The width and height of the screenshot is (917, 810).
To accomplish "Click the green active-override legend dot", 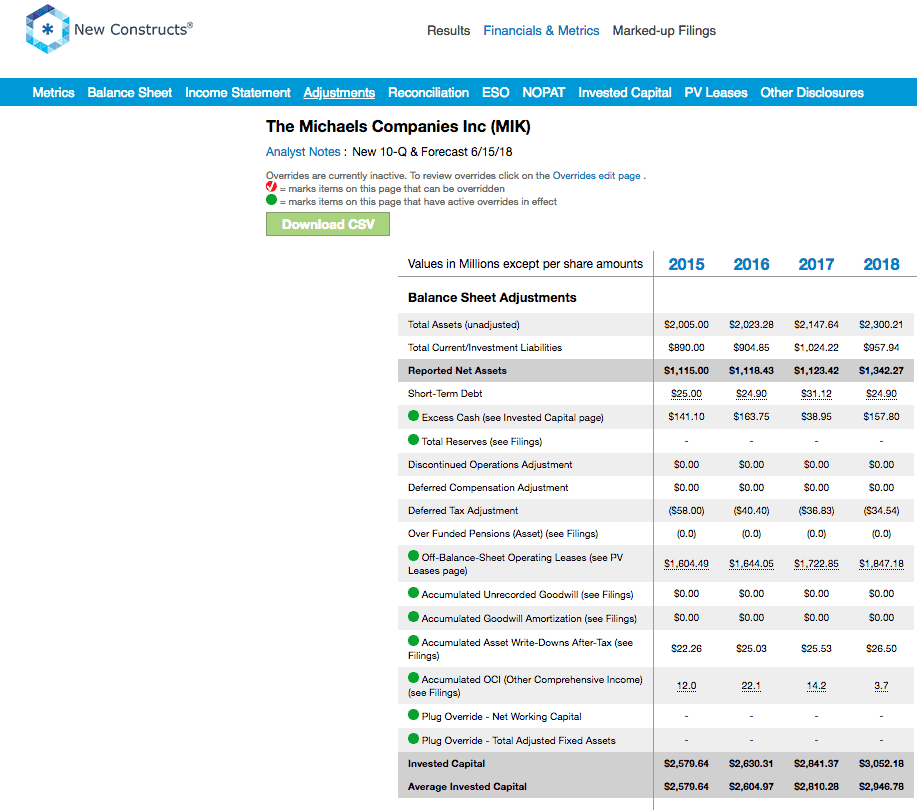I will [x=271, y=199].
